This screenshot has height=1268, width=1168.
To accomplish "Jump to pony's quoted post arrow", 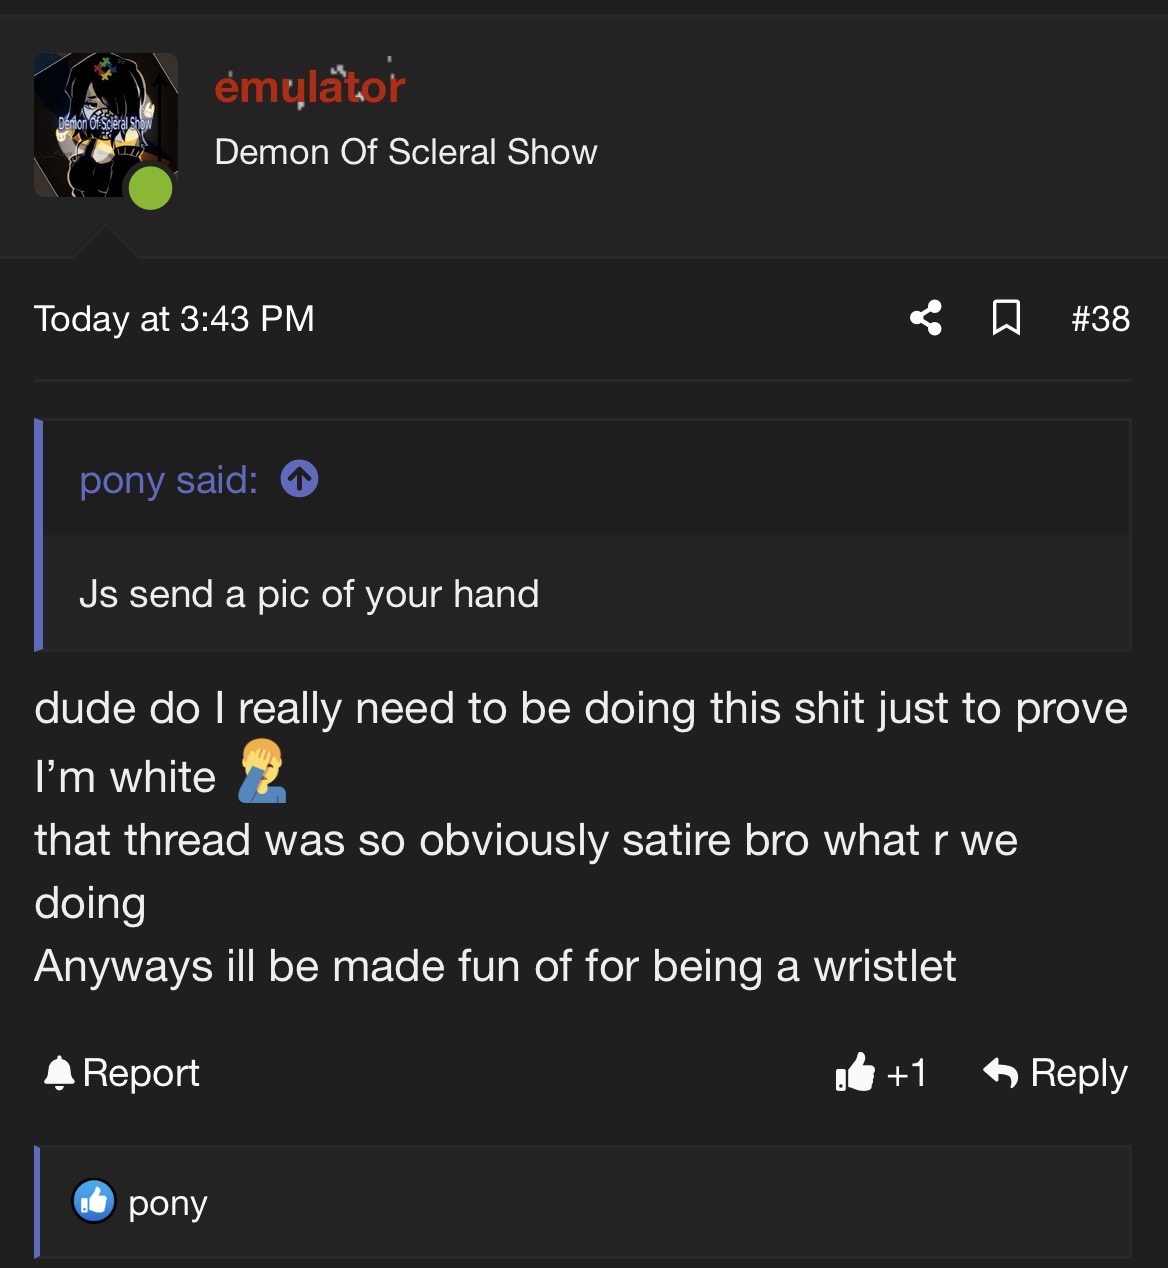I will (300, 479).
